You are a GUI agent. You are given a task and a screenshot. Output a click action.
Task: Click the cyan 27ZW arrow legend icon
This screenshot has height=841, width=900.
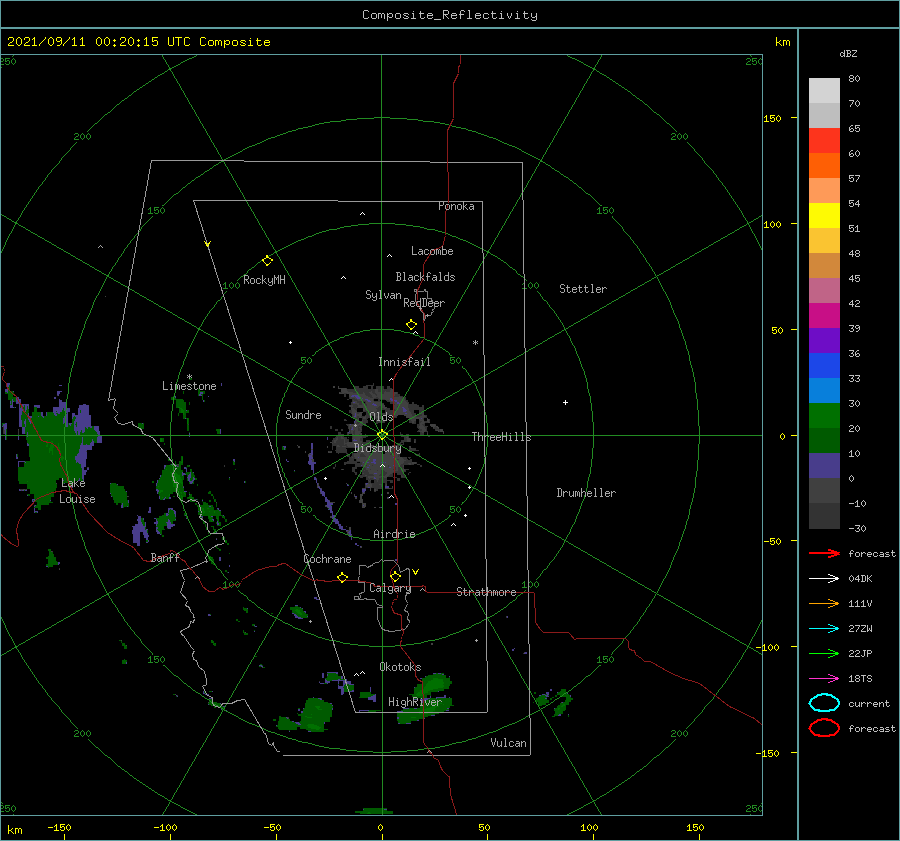(824, 629)
